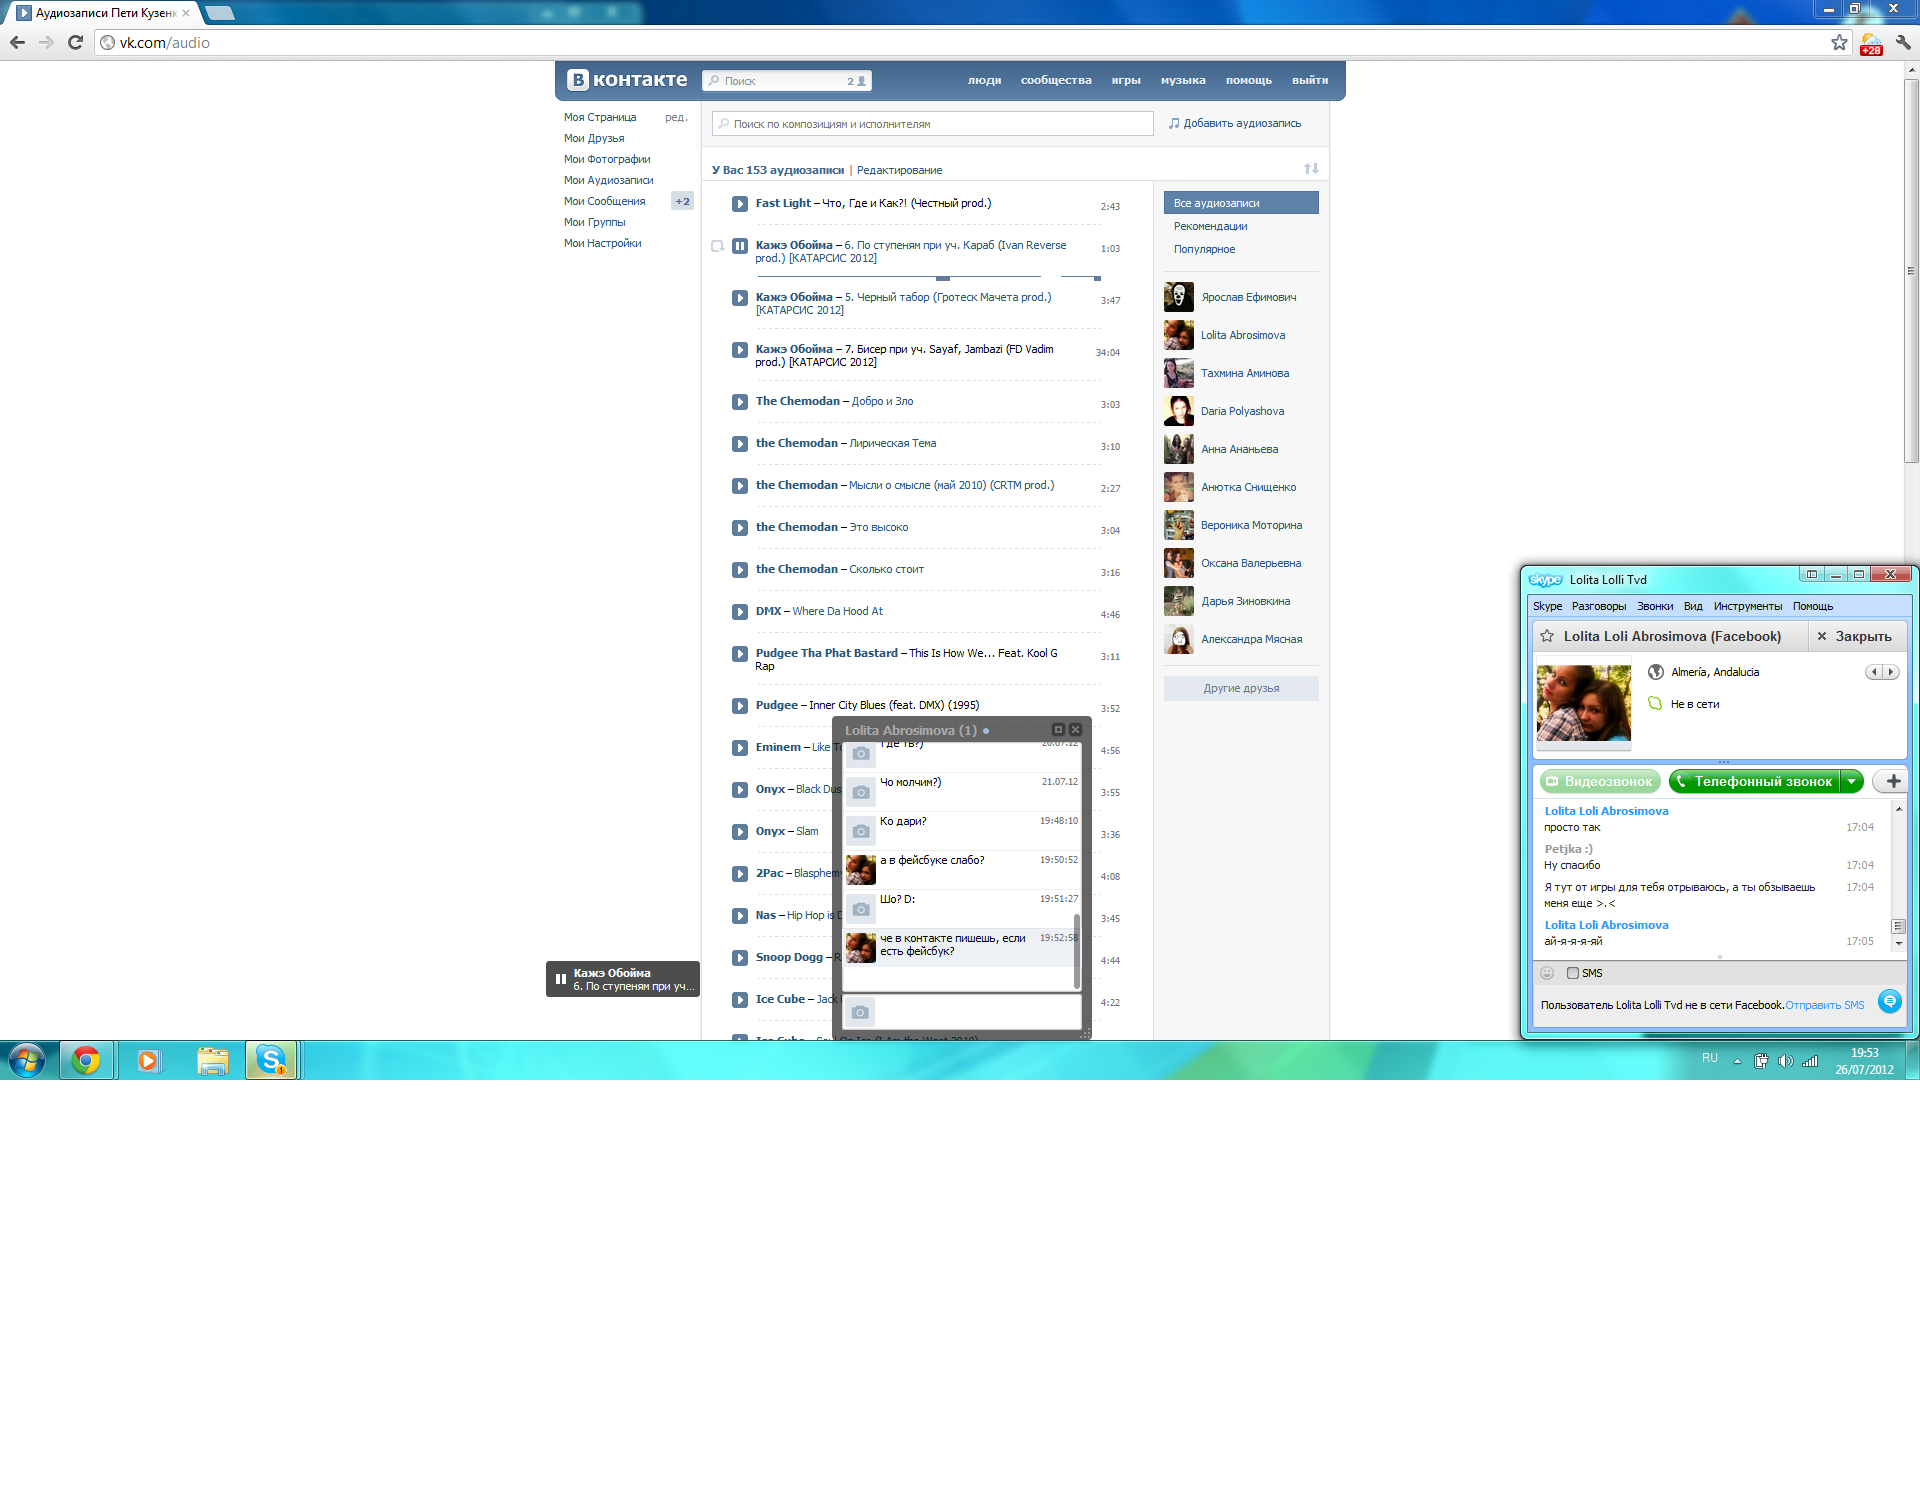Screen dimensions: 1920x1498
Task: Toggle repeat for the playing track
Action: tap(717, 246)
